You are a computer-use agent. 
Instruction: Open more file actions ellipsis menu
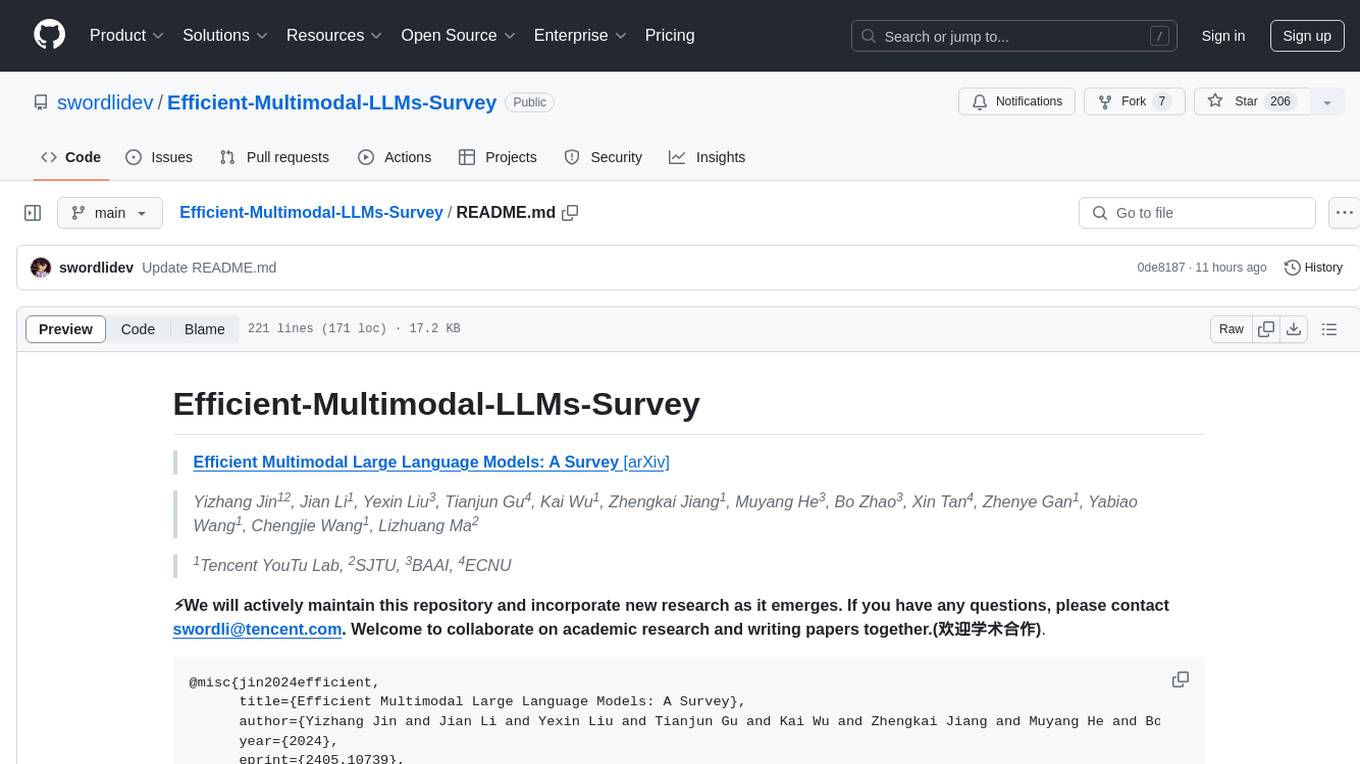[x=1345, y=213]
